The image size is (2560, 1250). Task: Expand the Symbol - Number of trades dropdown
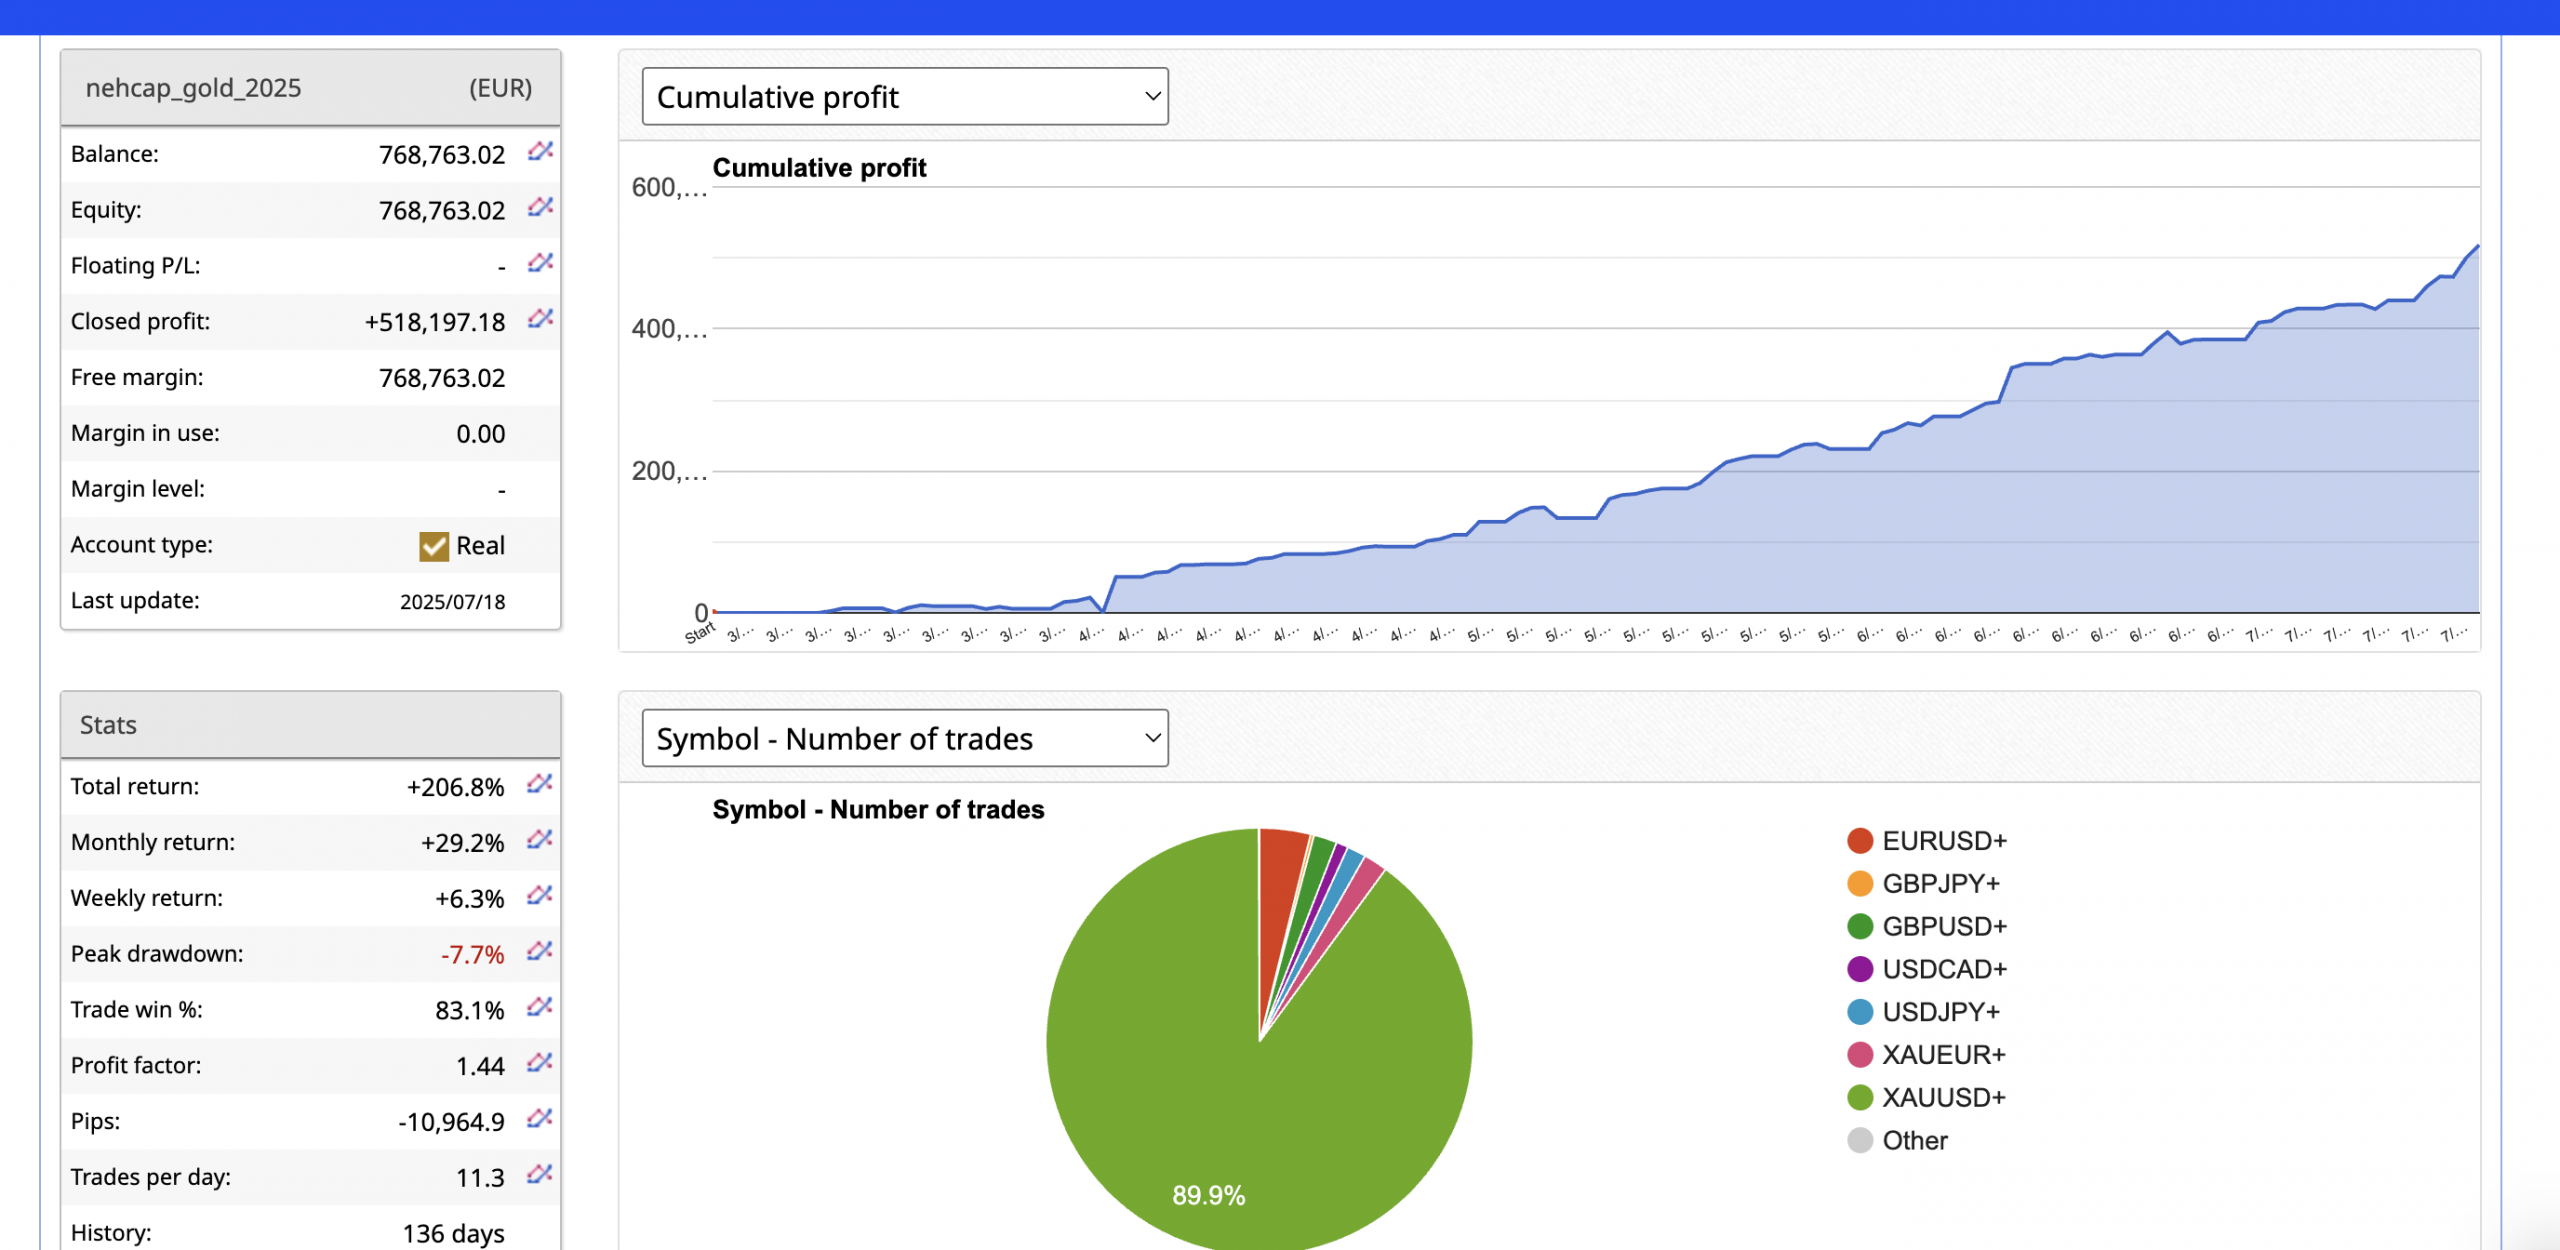[904, 739]
